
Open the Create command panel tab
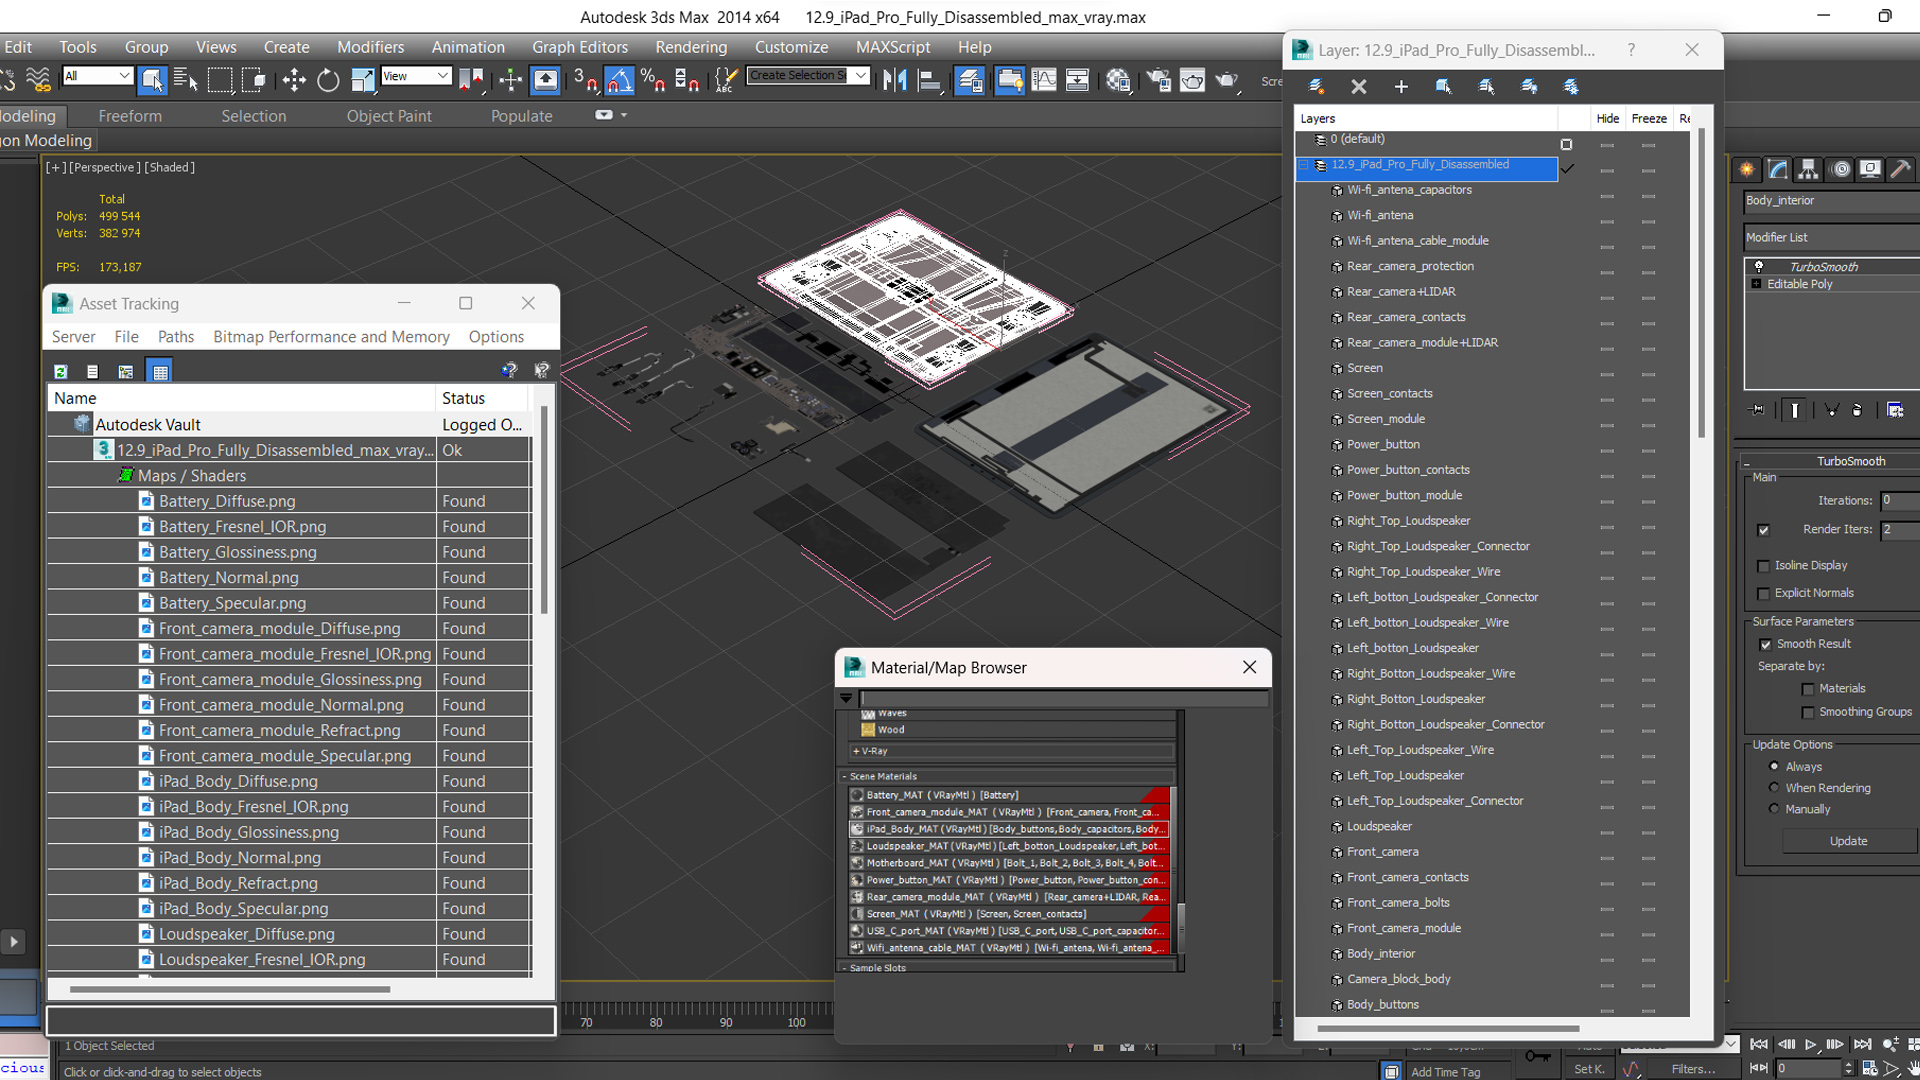pyautogui.click(x=1747, y=169)
